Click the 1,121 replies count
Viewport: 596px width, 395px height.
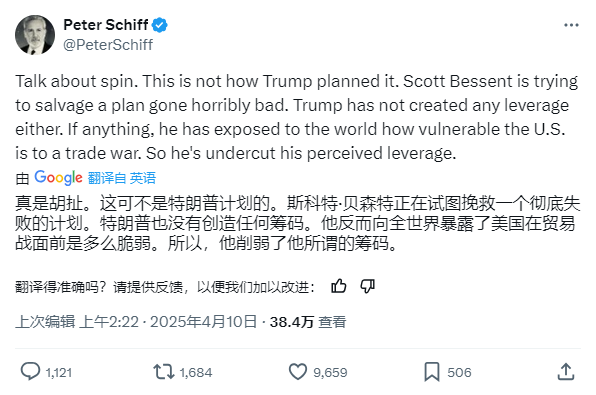59,373
